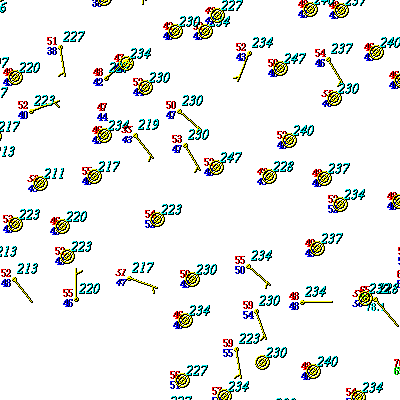This screenshot has width=400, height=400.
Task: Click the pressure value 219
Action: coord(148,125)
